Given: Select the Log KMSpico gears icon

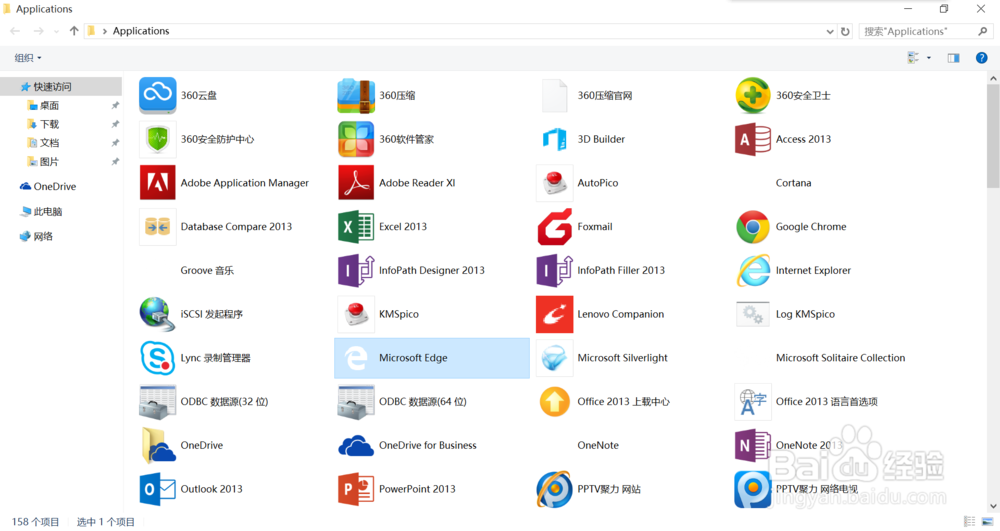Looking at the screenshot, I should (x=753, y=314).
